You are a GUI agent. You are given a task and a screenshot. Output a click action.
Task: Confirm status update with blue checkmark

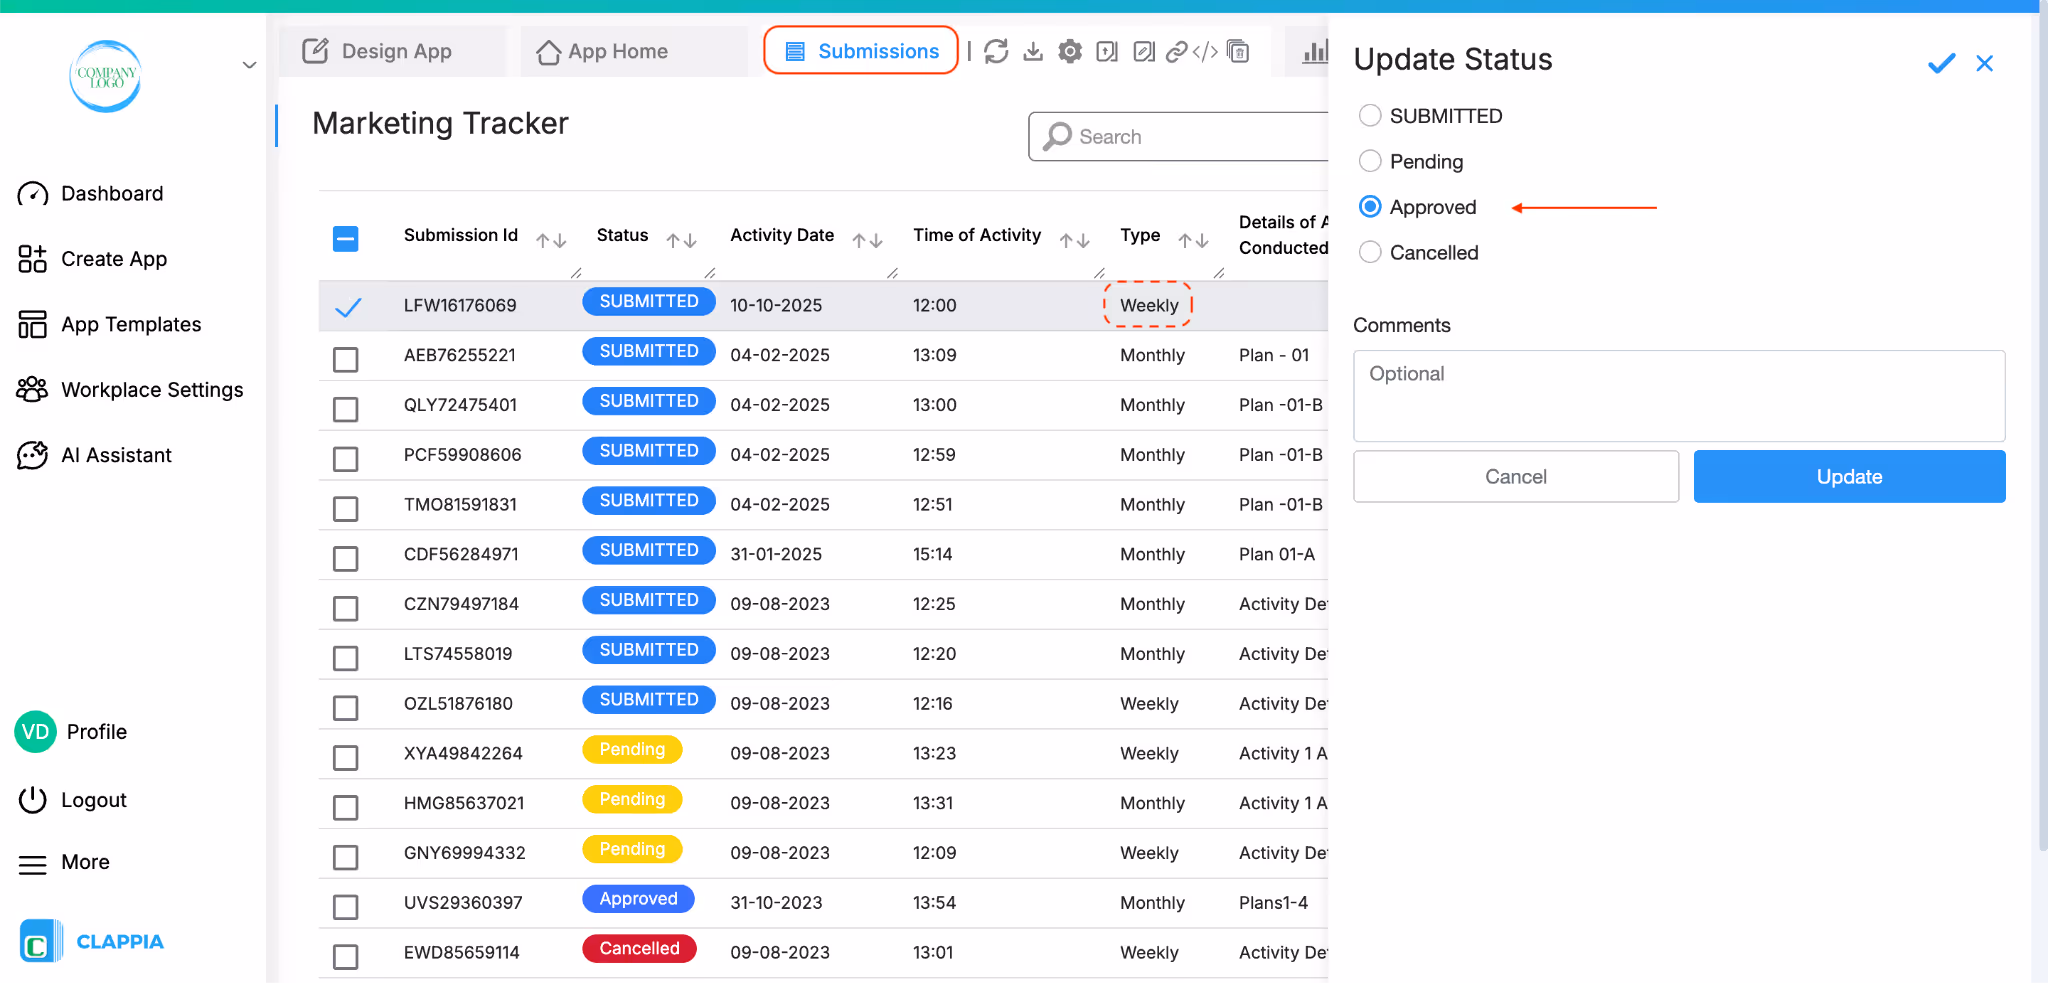(1941, 63)
